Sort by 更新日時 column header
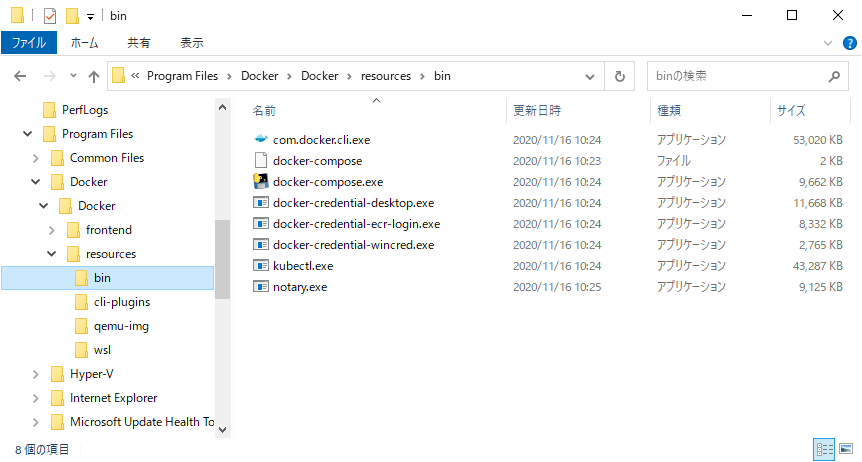 click(537, 111)
